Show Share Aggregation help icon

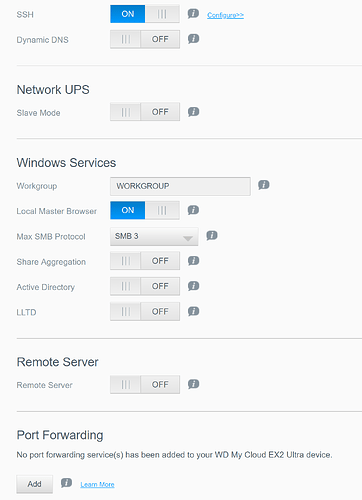193,261
